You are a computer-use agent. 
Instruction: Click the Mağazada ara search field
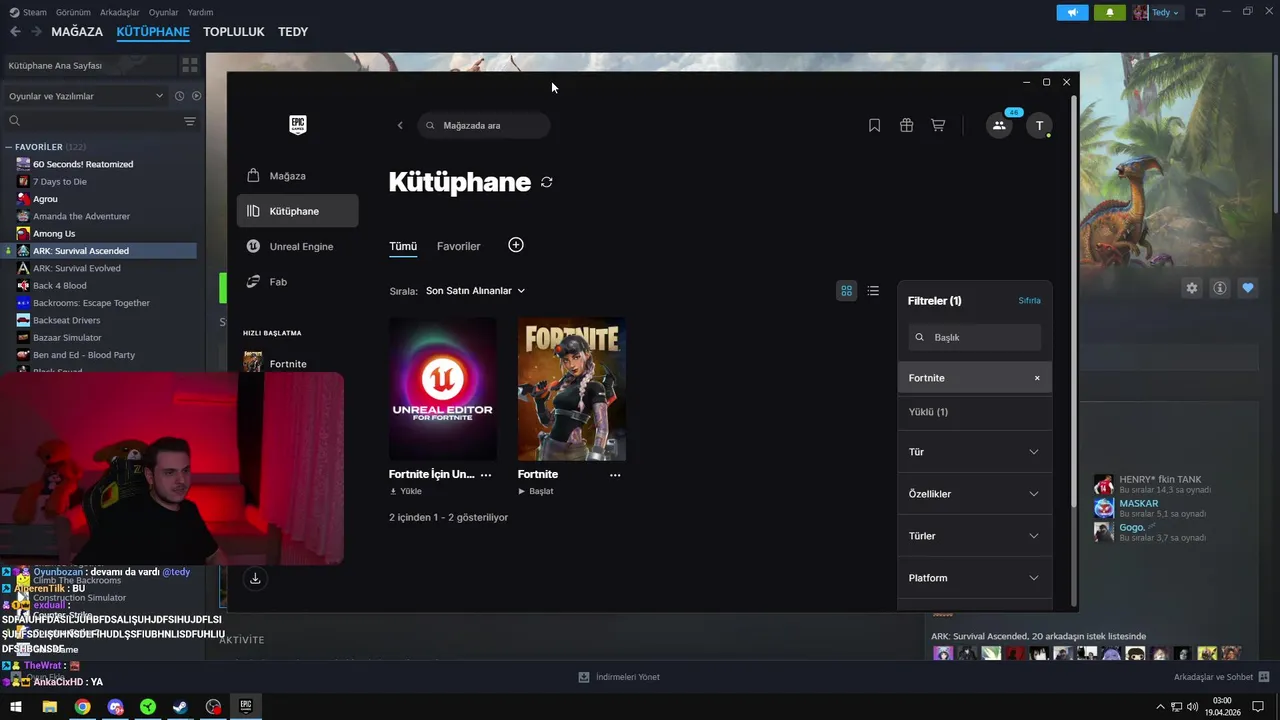click(484, 126)
